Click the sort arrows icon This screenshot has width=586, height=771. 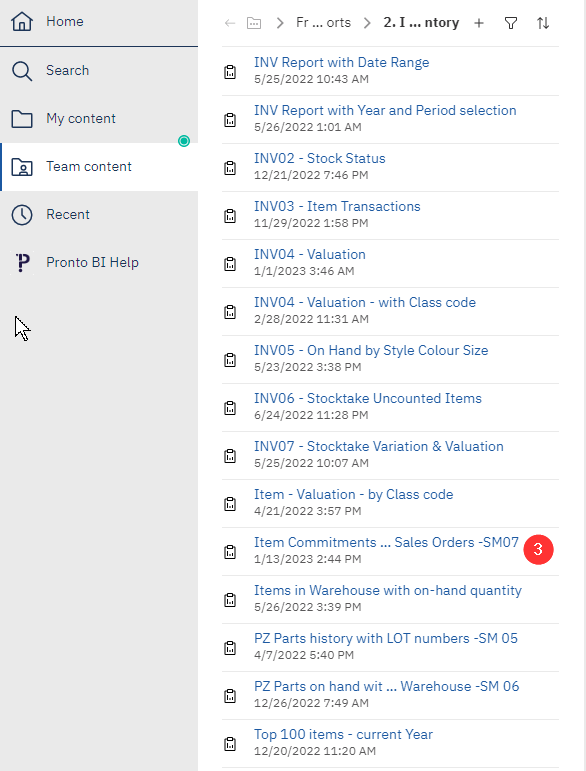pos(543,23)
